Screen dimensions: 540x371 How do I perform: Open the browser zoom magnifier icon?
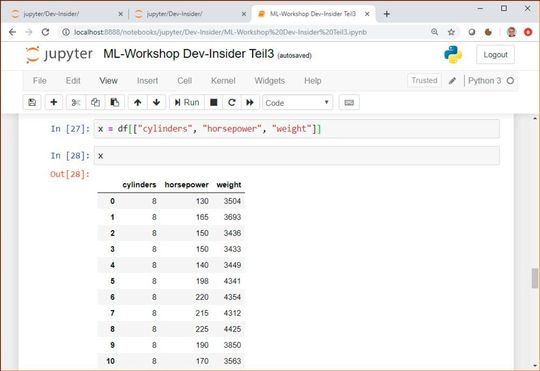pos(435,32)
